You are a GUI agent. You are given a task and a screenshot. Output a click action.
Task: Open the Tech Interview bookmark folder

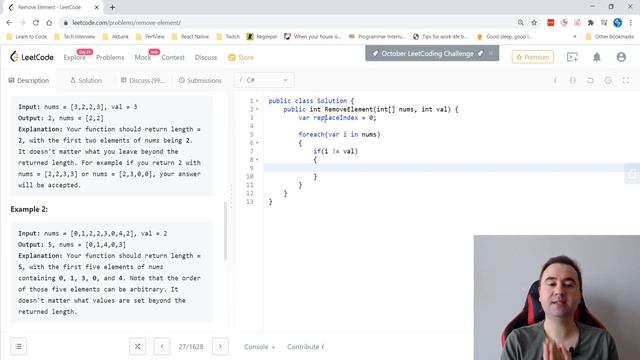coord(74,37)
